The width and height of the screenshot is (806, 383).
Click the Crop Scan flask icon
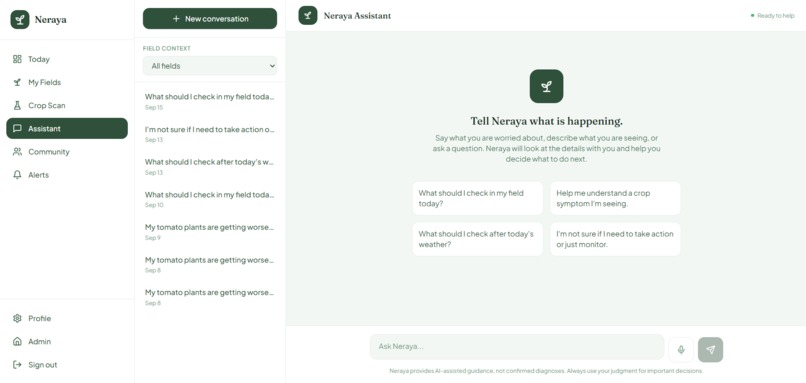[17, 105]
